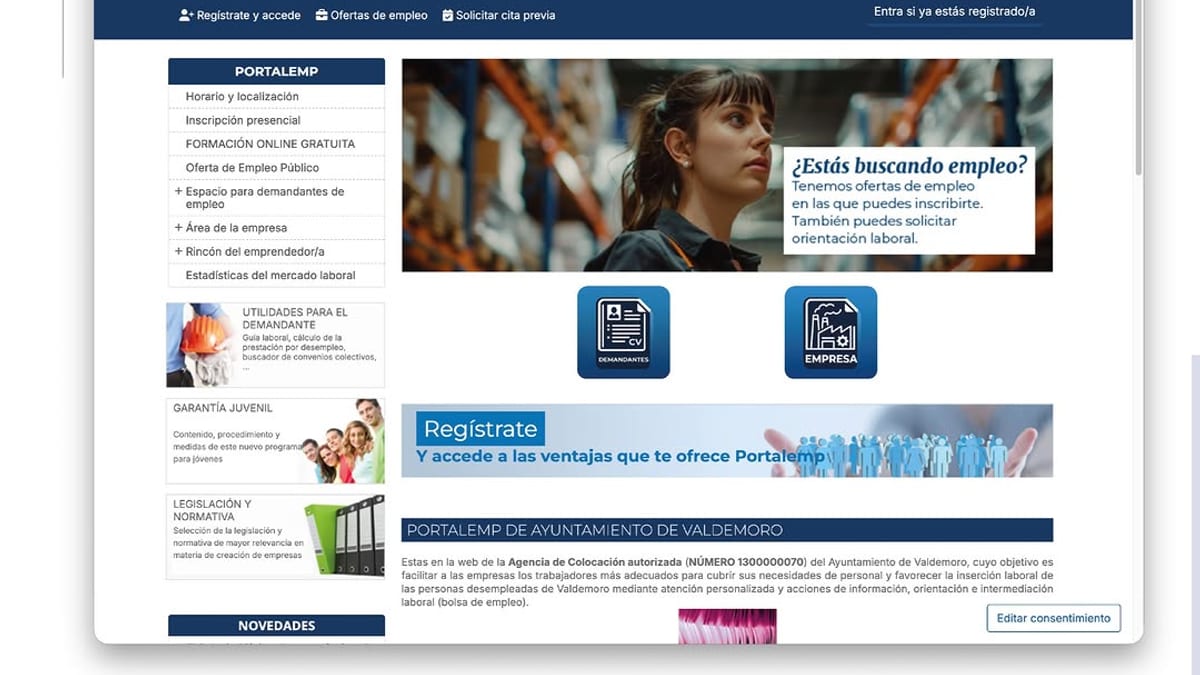Open the Empresa factory icon
Screen dimensions: 1200x675
coord(831,332)
